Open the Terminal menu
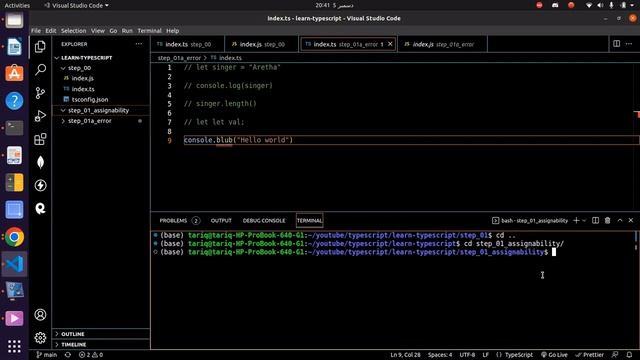This screenshot has height=360, width=640. [149, 31]
